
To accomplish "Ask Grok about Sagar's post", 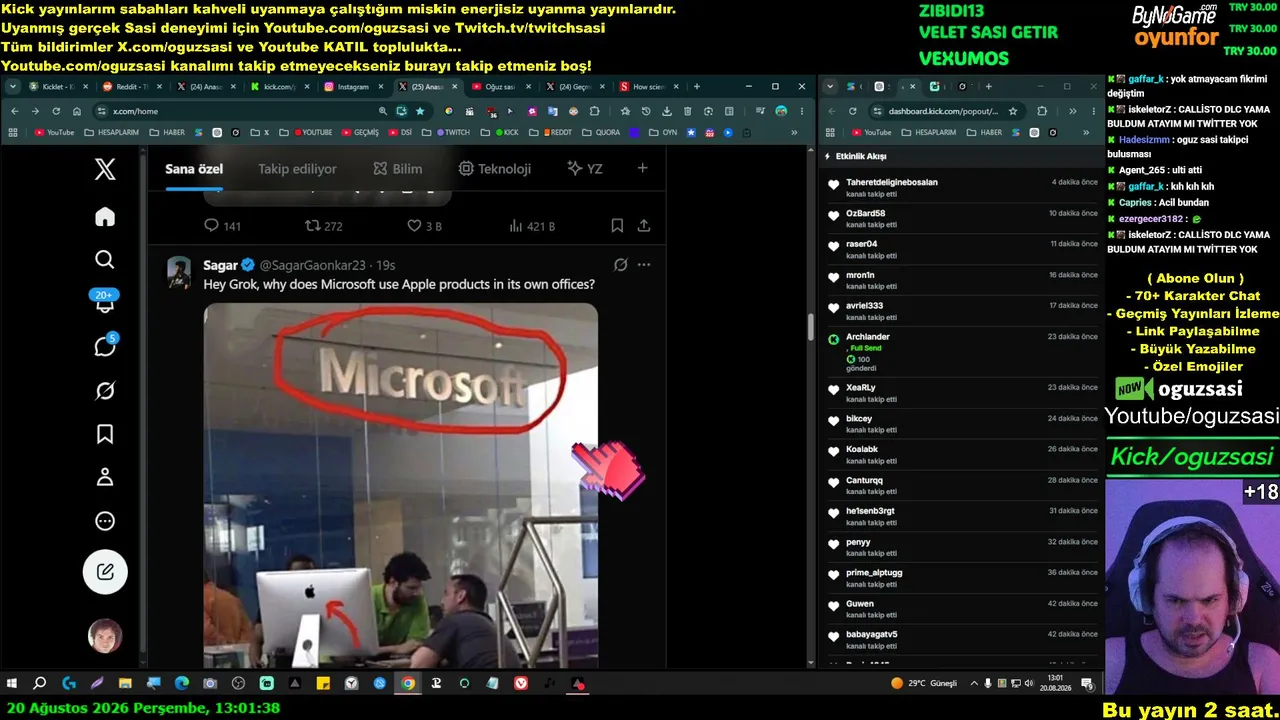I will pyautogui.click(x=620, y=265).
